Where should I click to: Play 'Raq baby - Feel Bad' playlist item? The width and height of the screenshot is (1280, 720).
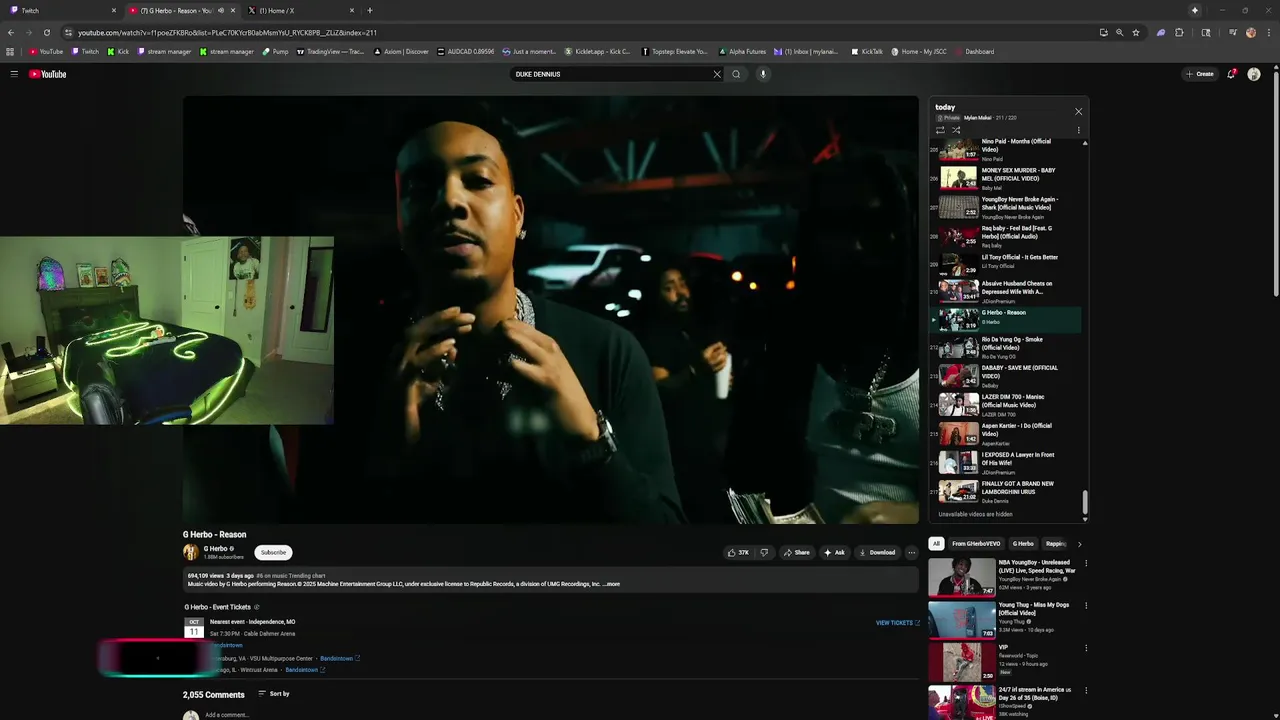click(x=1005, y=236)
